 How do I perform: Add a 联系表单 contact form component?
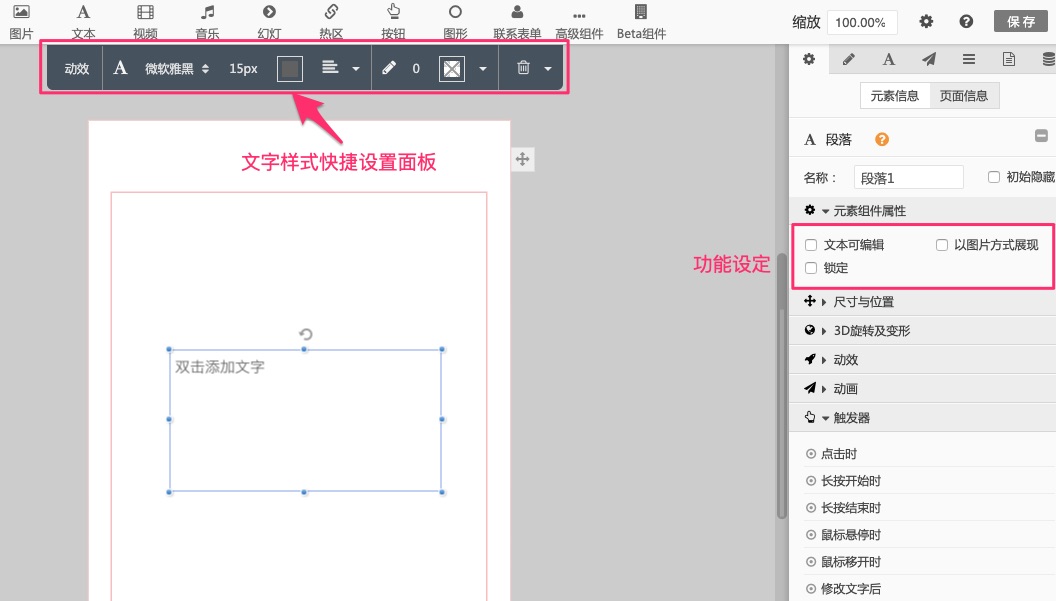517,13
